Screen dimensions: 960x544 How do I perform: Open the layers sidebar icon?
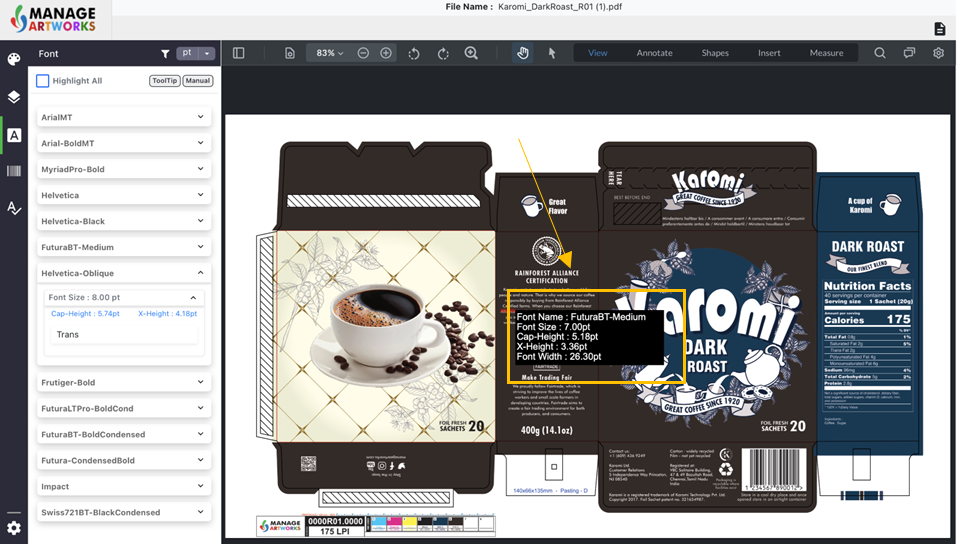coord(13,97)
